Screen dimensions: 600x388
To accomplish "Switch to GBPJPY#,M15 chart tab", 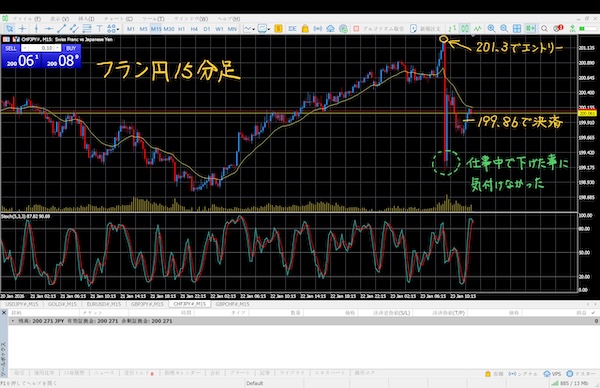I will tap(147, 304).
